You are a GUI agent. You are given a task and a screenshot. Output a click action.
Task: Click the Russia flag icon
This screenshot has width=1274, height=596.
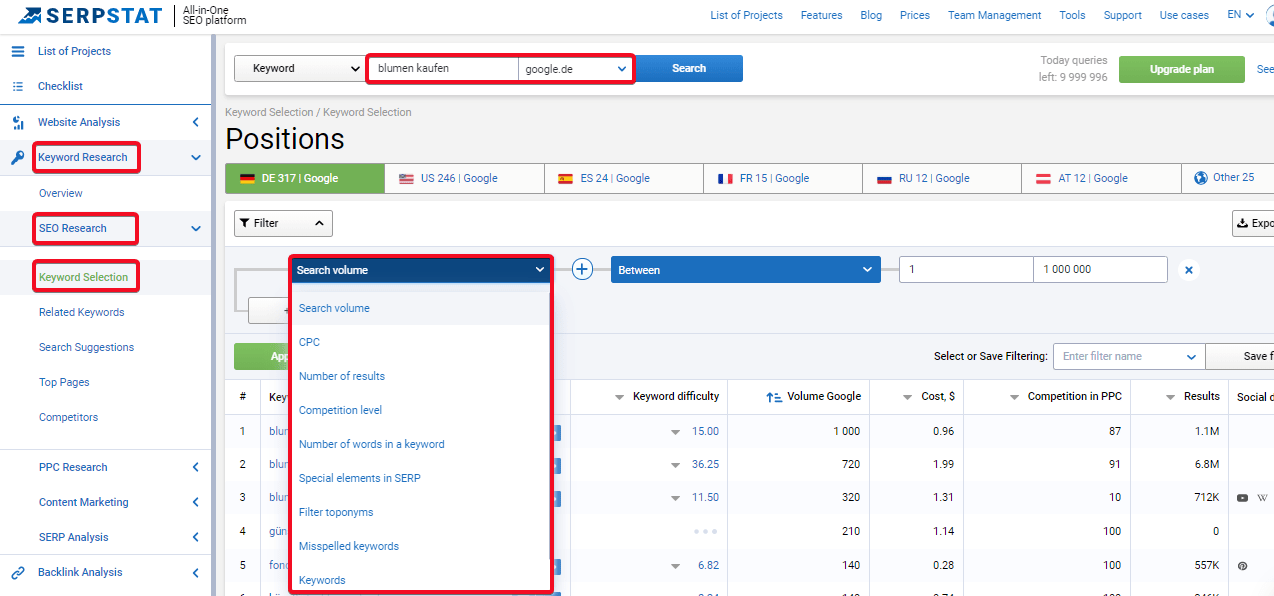point(884,178)
